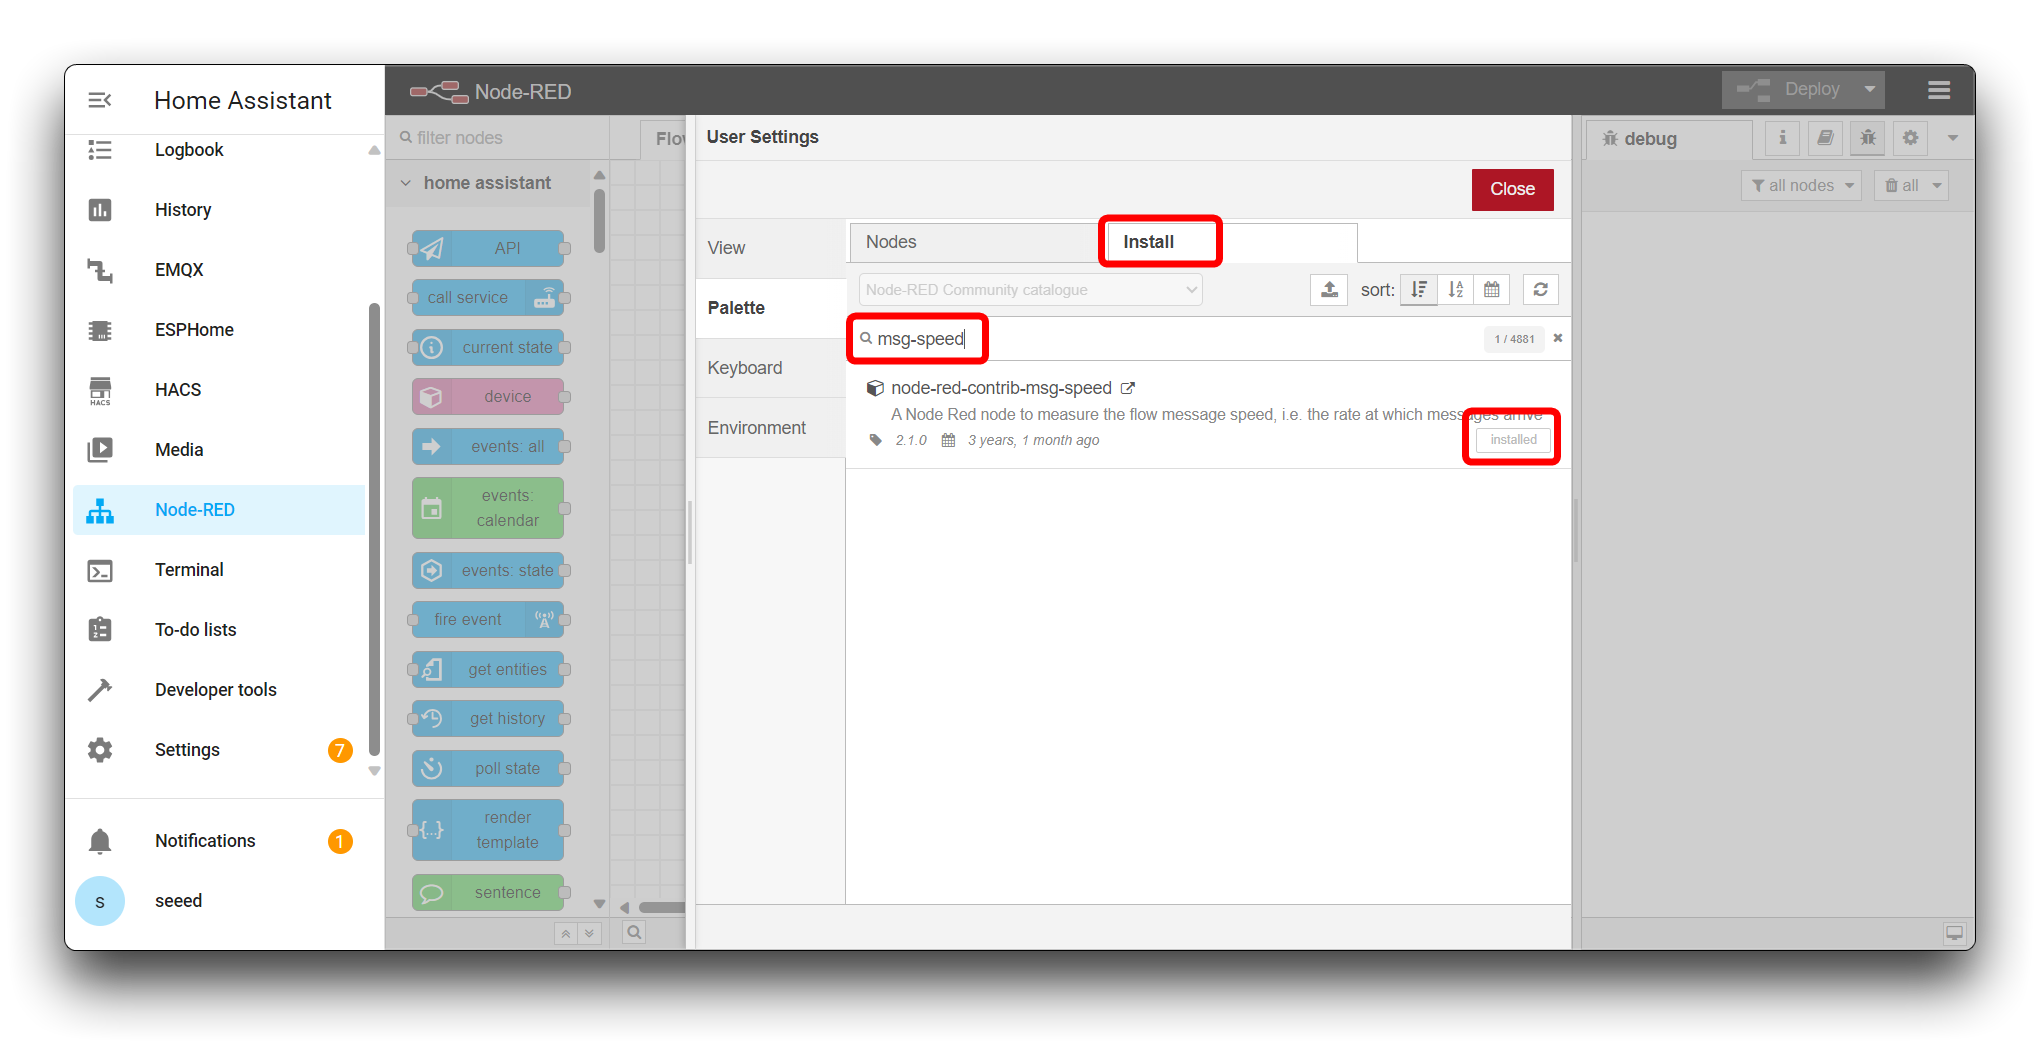Clear the module search text

[1557, 339]
